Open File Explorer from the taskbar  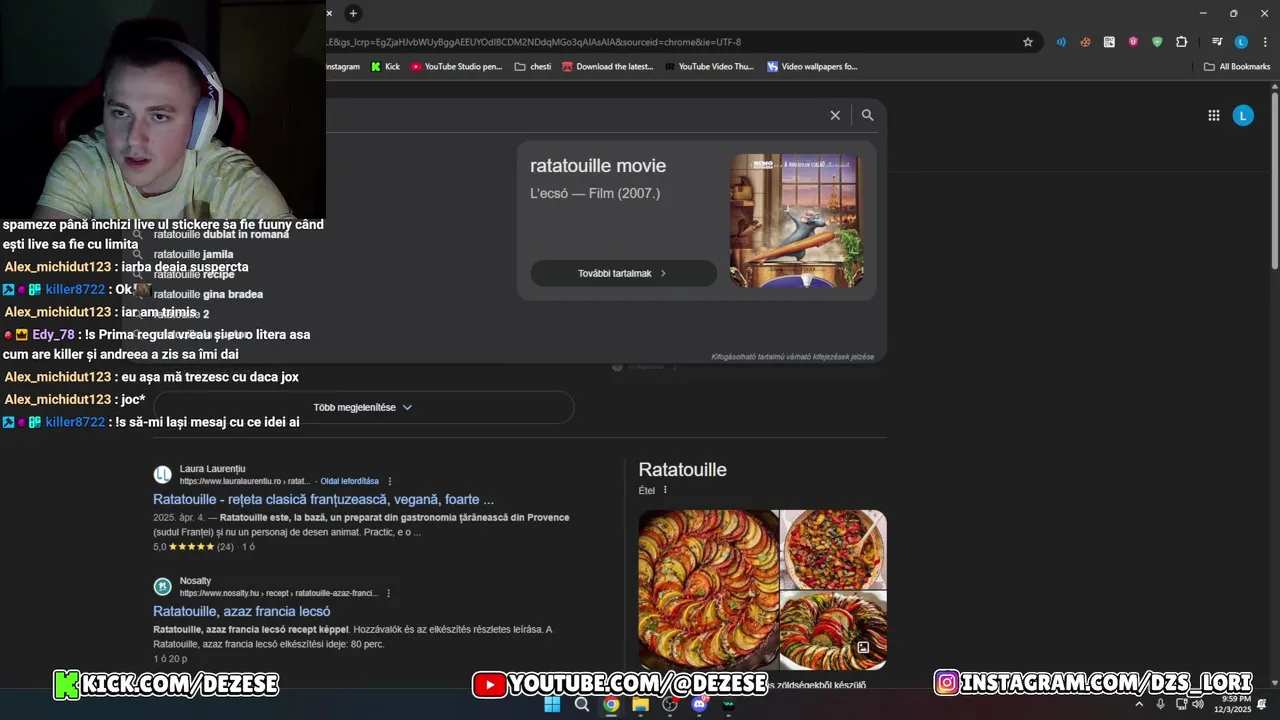point(641,704)
